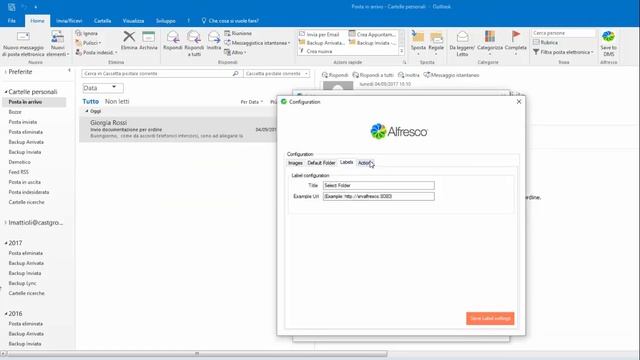Click the Che cosa si vuole fare box
640x360 pixels.
click(231, 21)
